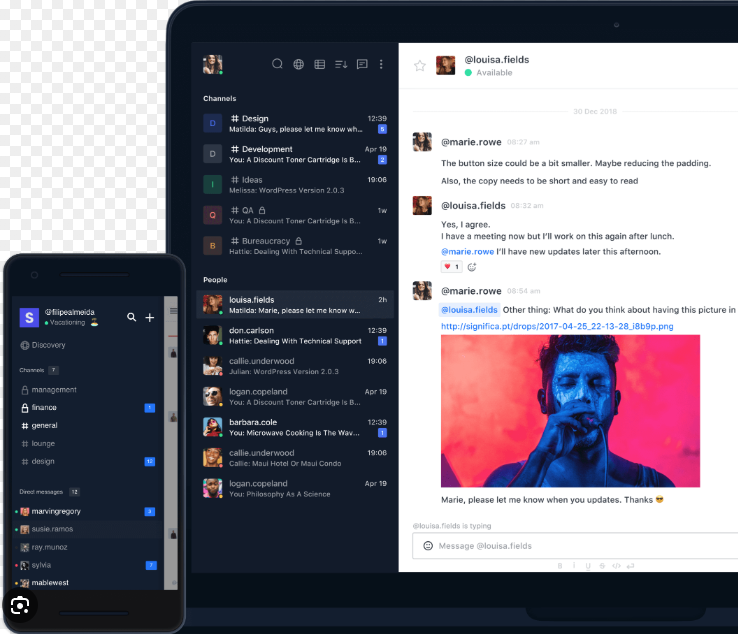Click the Development channel unread badge 2

[x=382, y=160]
